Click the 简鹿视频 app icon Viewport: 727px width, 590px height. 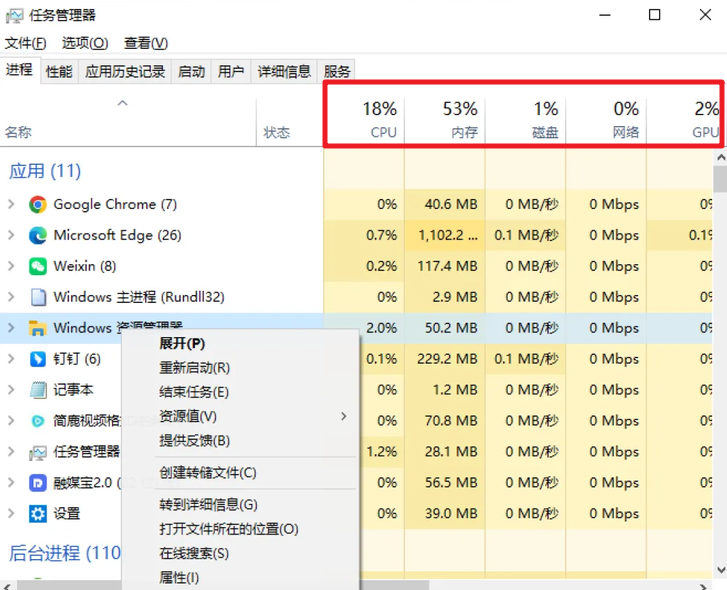[38, 421]
